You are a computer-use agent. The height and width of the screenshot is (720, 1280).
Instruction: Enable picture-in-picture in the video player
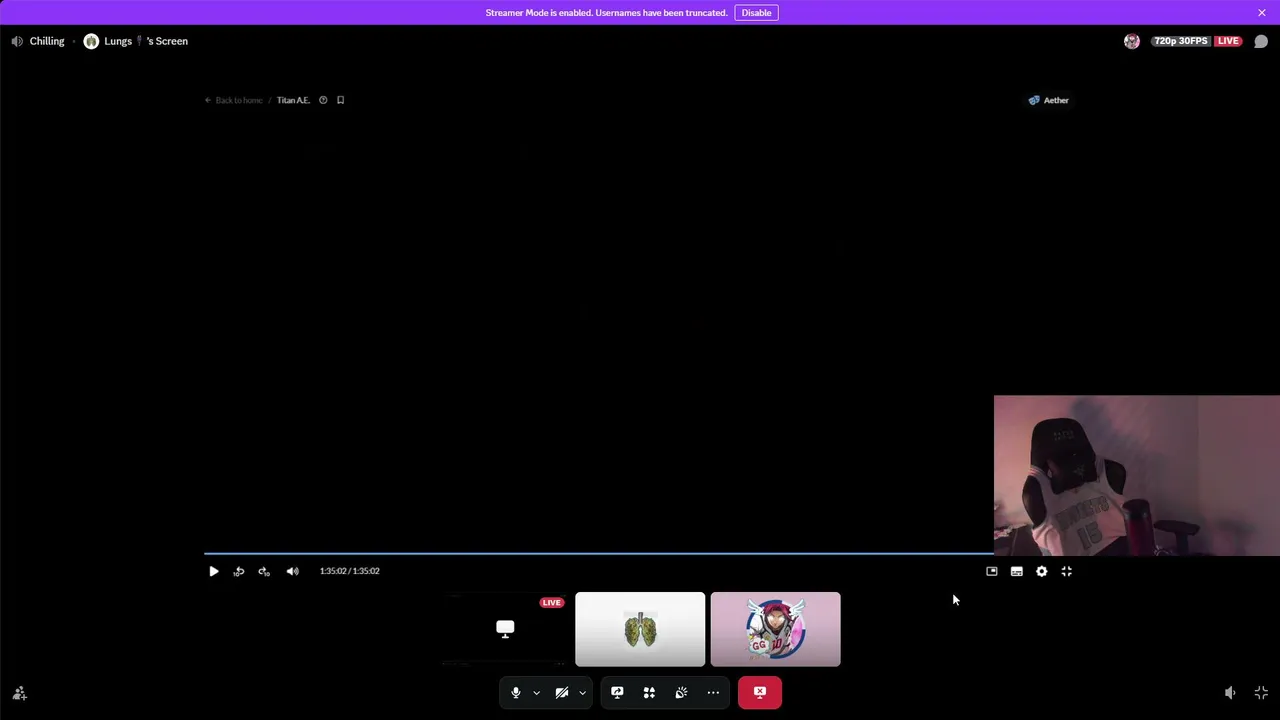click(x=992, y=571)
